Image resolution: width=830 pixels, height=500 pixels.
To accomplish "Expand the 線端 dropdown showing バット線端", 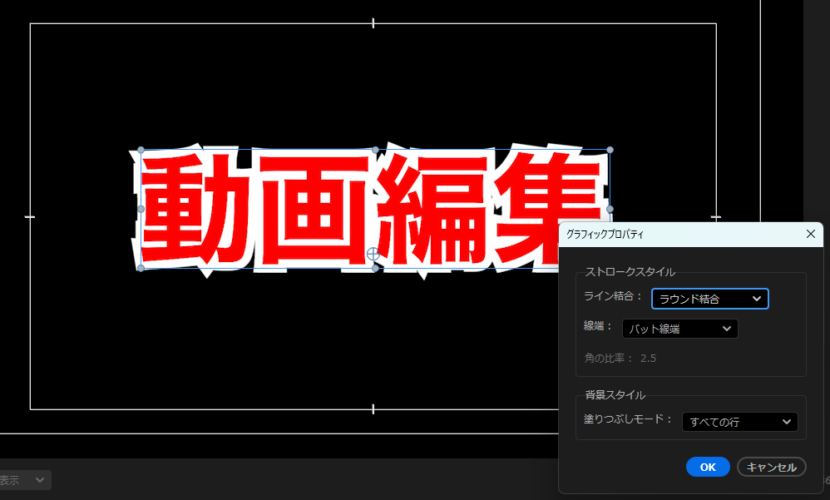I will [x=679, y=329].
